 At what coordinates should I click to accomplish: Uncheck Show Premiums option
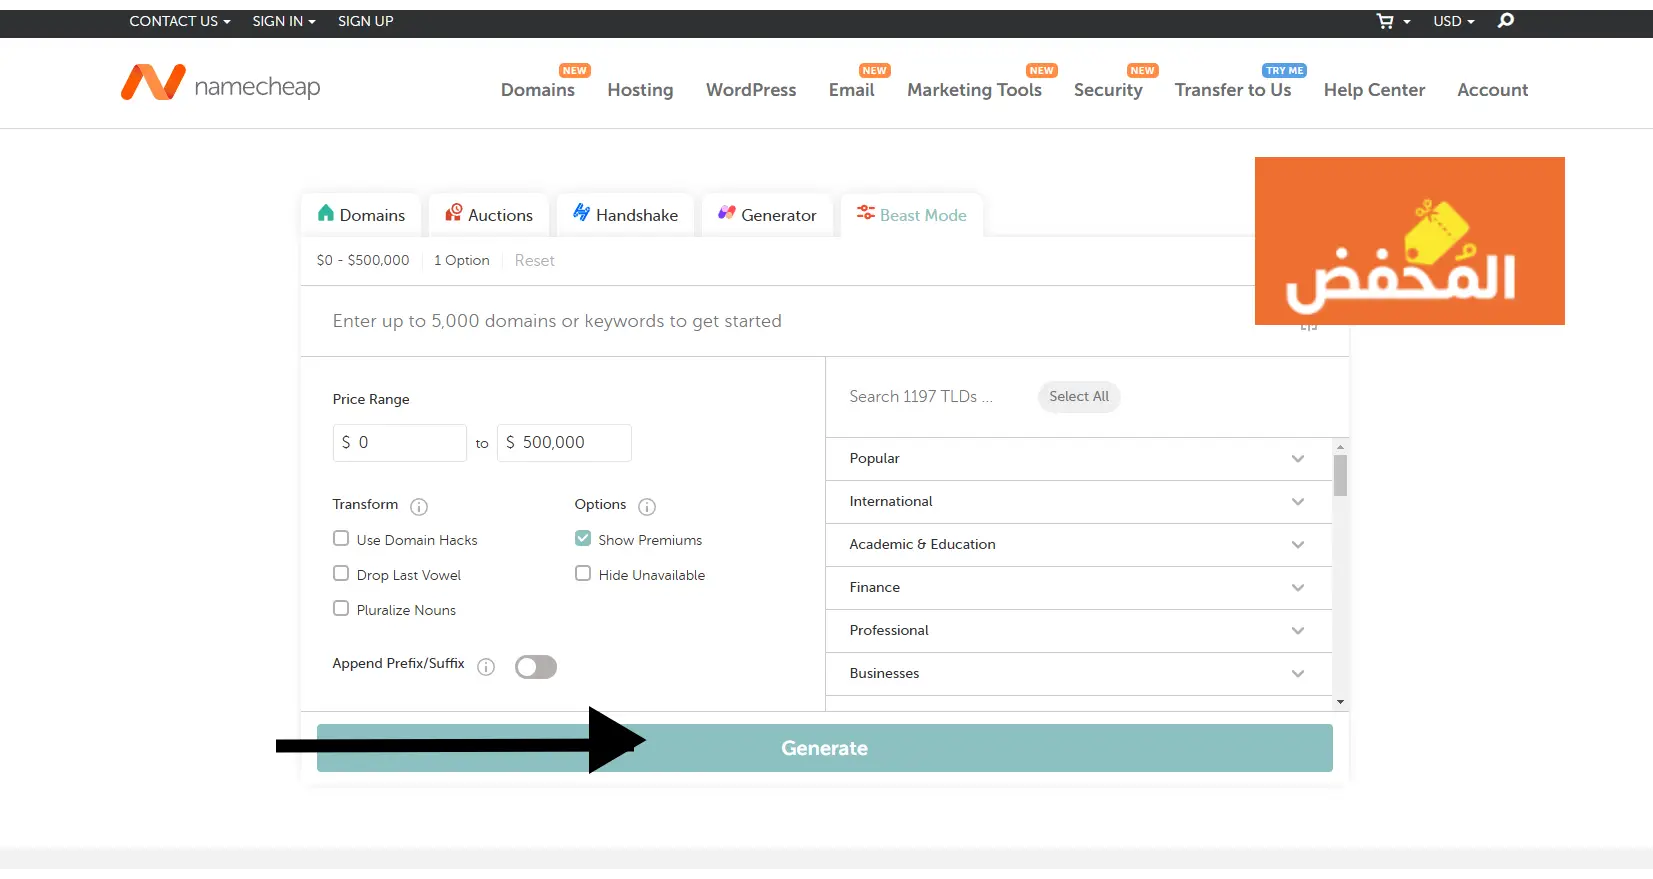[583, 539]
